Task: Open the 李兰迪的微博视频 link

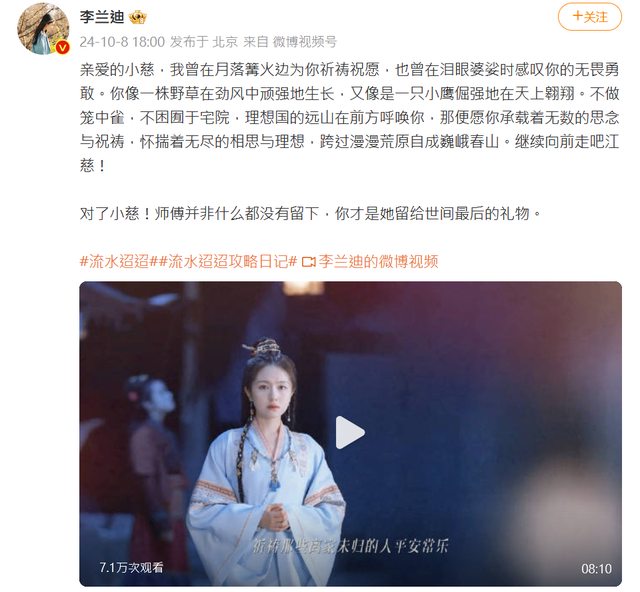Action: click(x=378, y=261)
